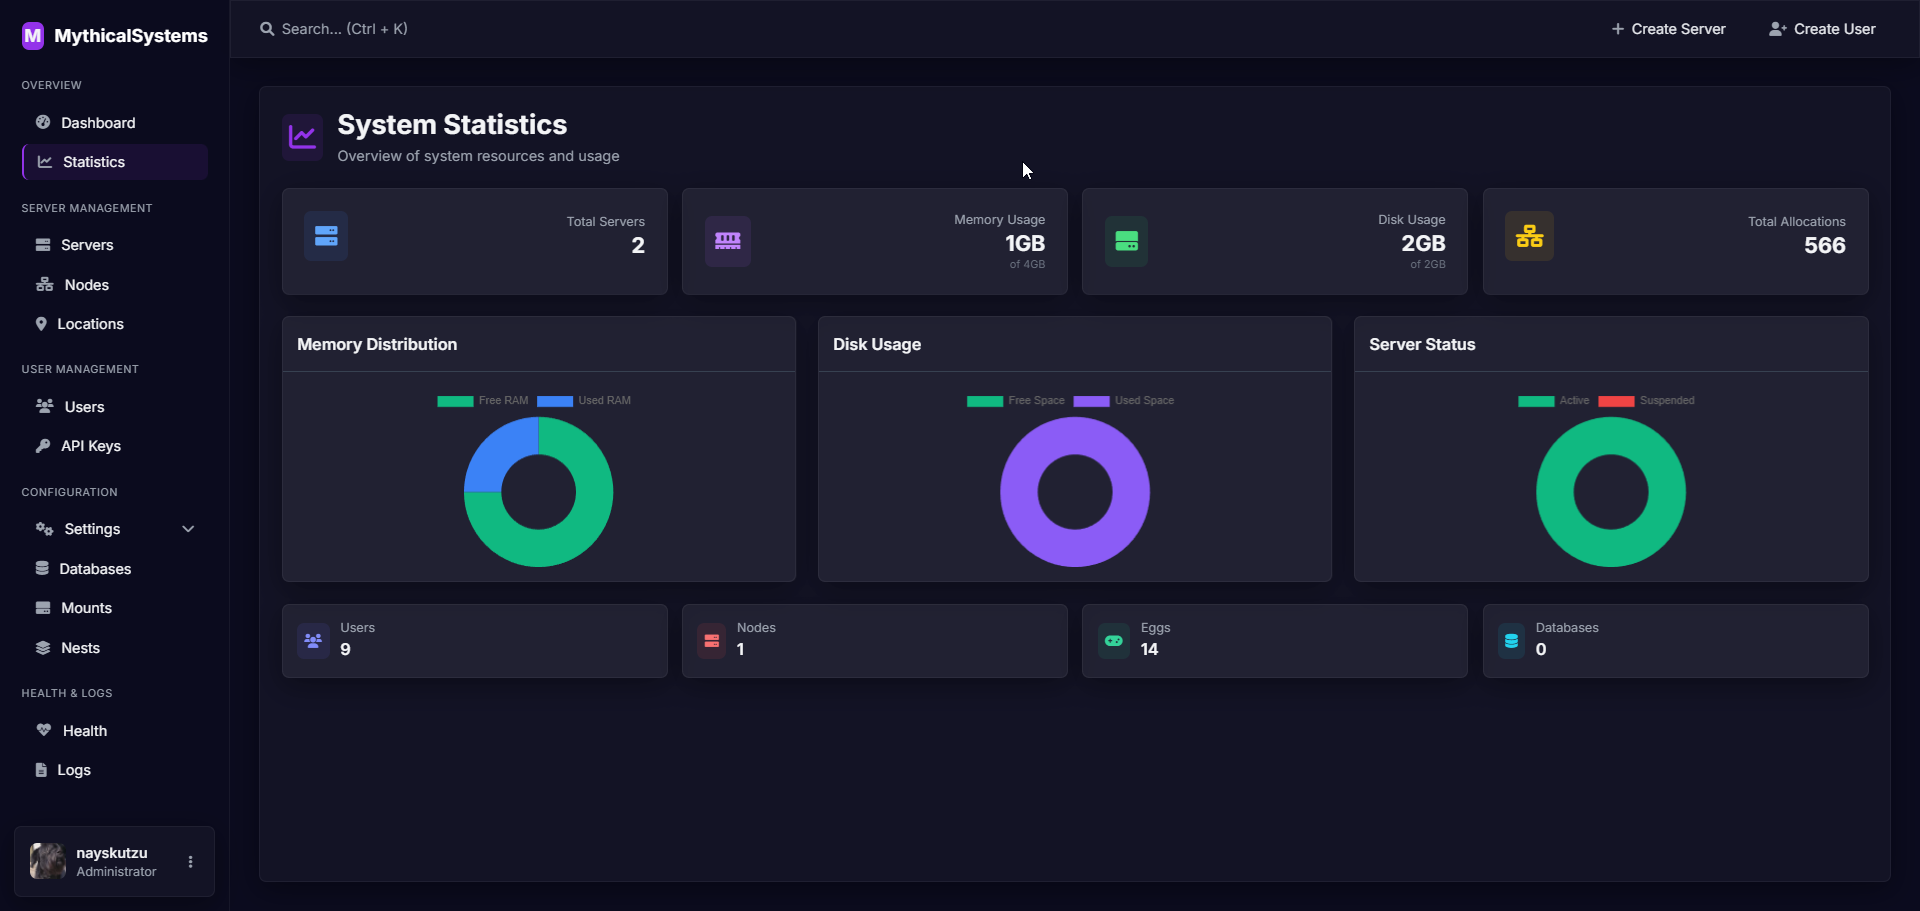
Task: Click the Nests layers icon in sidebar
Action: [x=43, y=647]
